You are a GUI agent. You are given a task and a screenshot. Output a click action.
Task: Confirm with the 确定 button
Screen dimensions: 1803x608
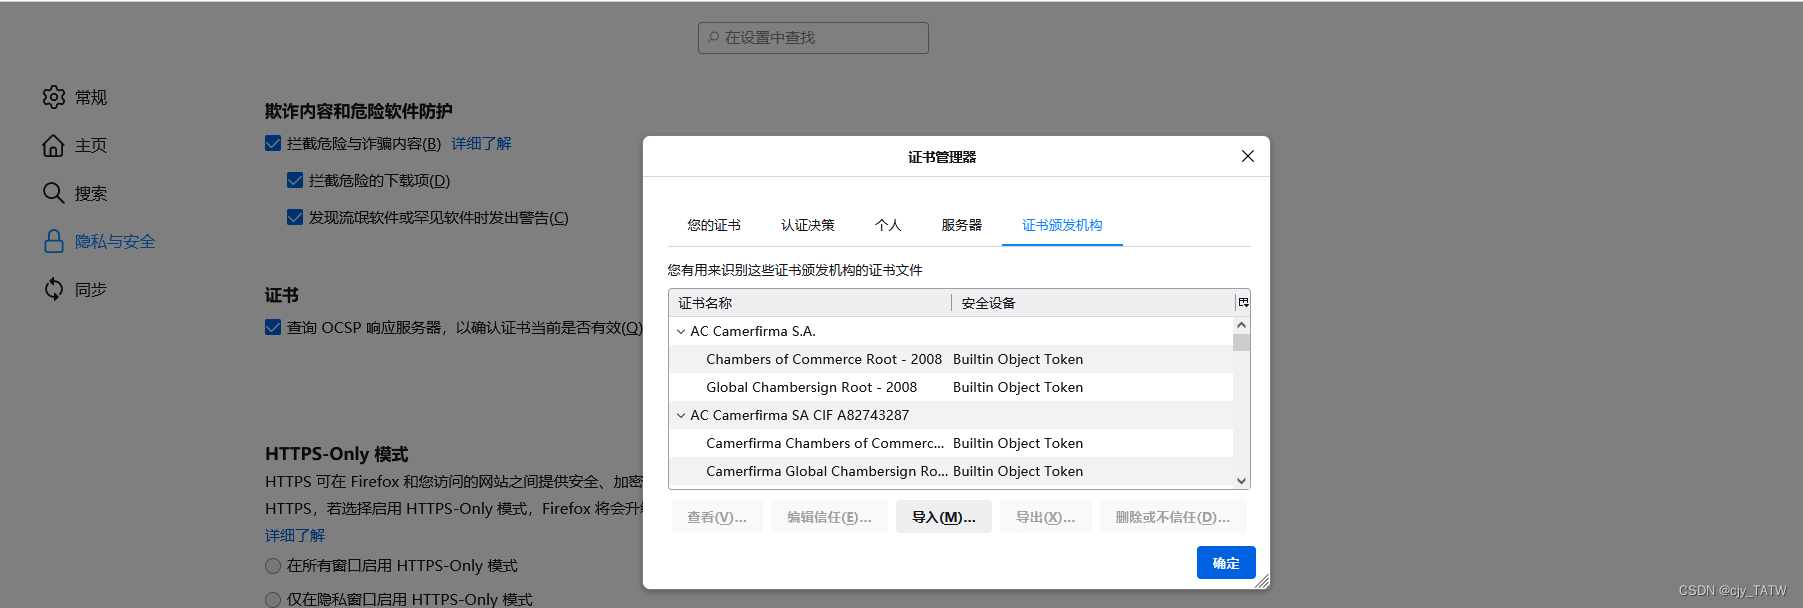1226,563
